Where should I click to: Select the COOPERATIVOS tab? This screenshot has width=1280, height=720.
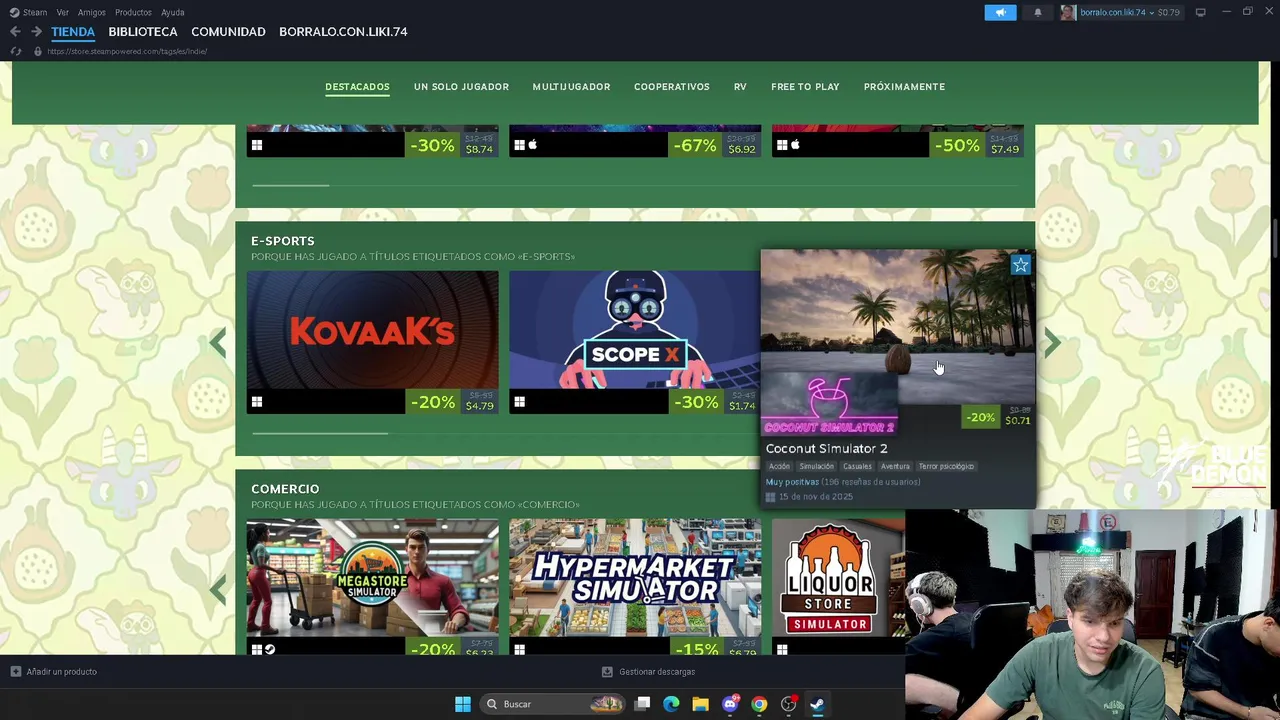point(672,87)
